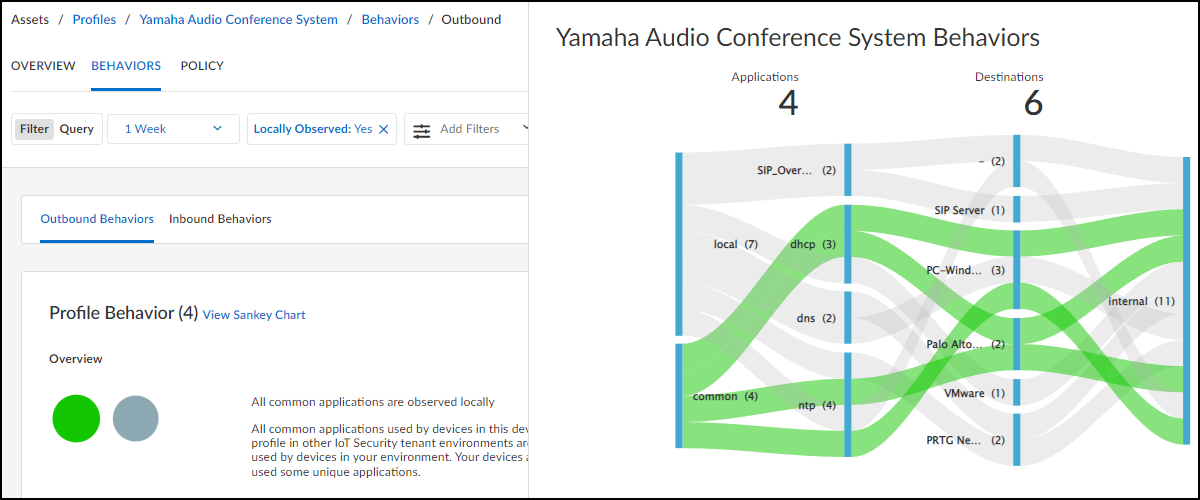1200x500 pixels.
Task: Open the OVERVIEW tab
Action: tap(43, 66)
